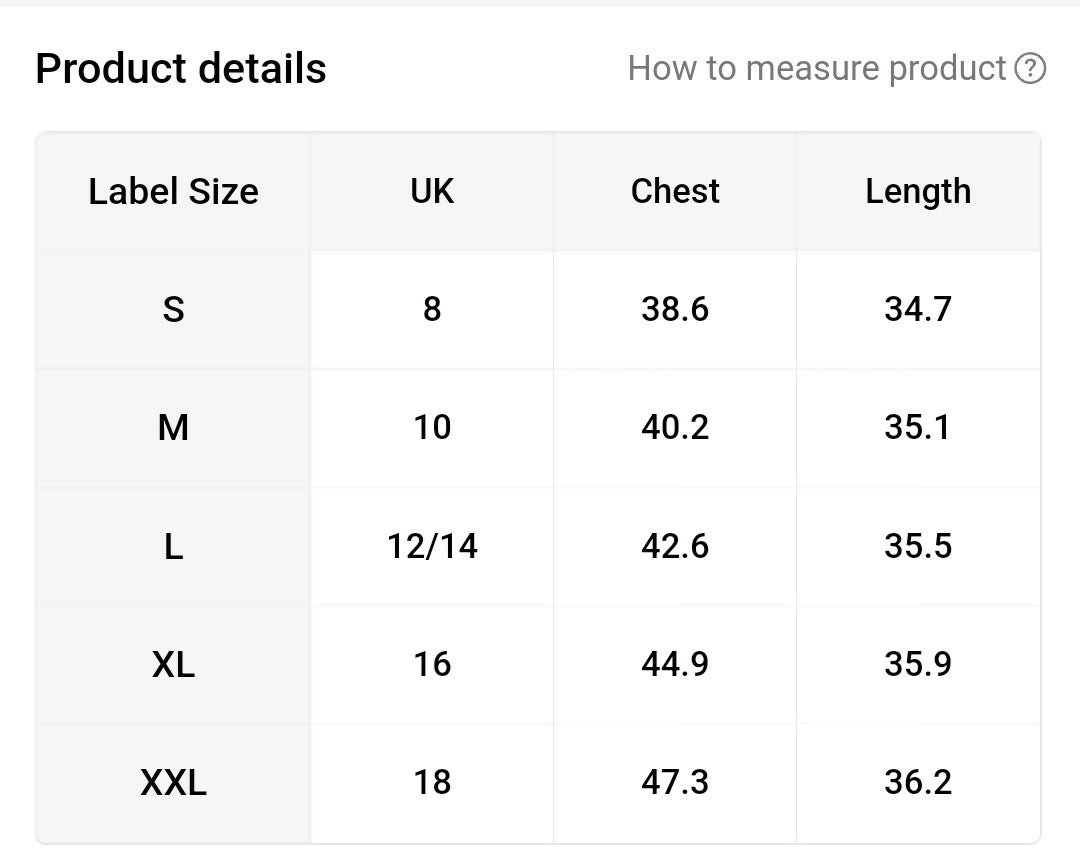Viewport: 1080px width, 850px height.
Task: Click the XXL label size cell
Action: click(x=173, y=782)
